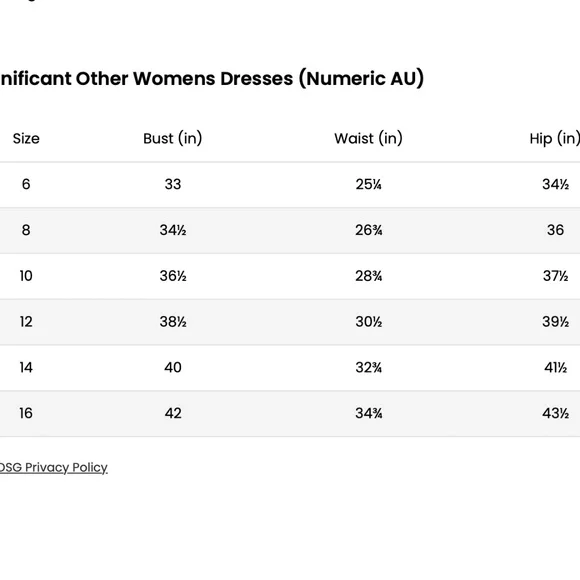Click the 32¾ waist measurement
This screenshot has height=580, width=580.
point(368,368)
